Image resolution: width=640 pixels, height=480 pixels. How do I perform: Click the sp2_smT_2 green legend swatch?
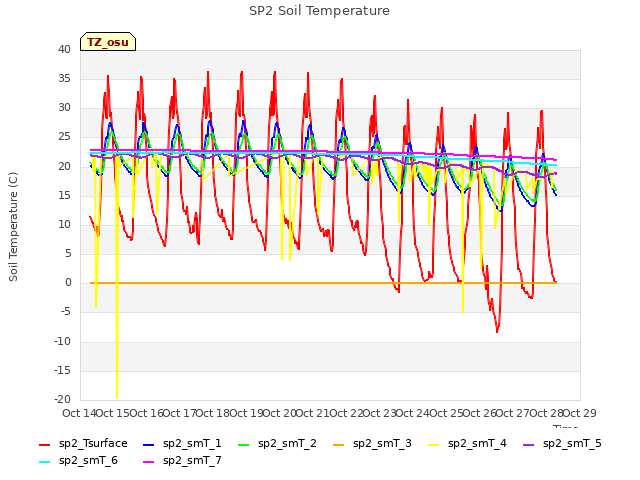(244, 444)
